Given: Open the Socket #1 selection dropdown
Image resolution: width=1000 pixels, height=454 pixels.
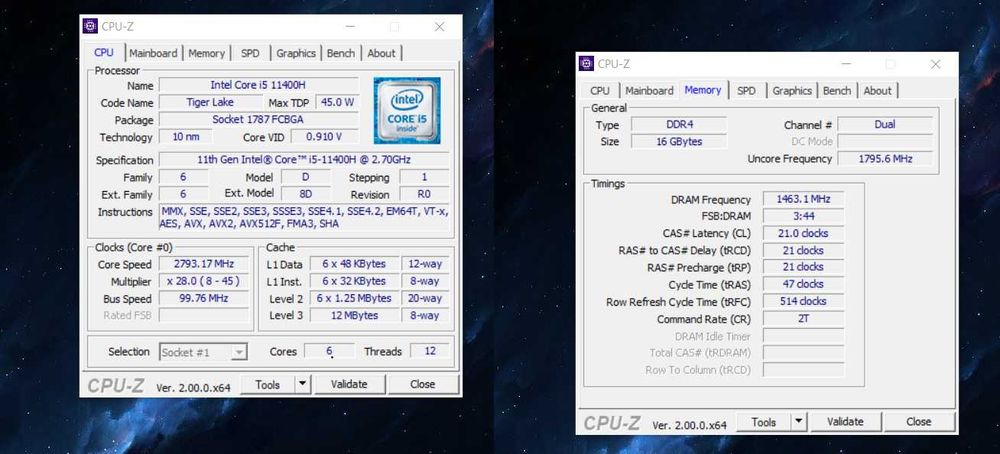Looking at the screenshot, I should 203,351.
